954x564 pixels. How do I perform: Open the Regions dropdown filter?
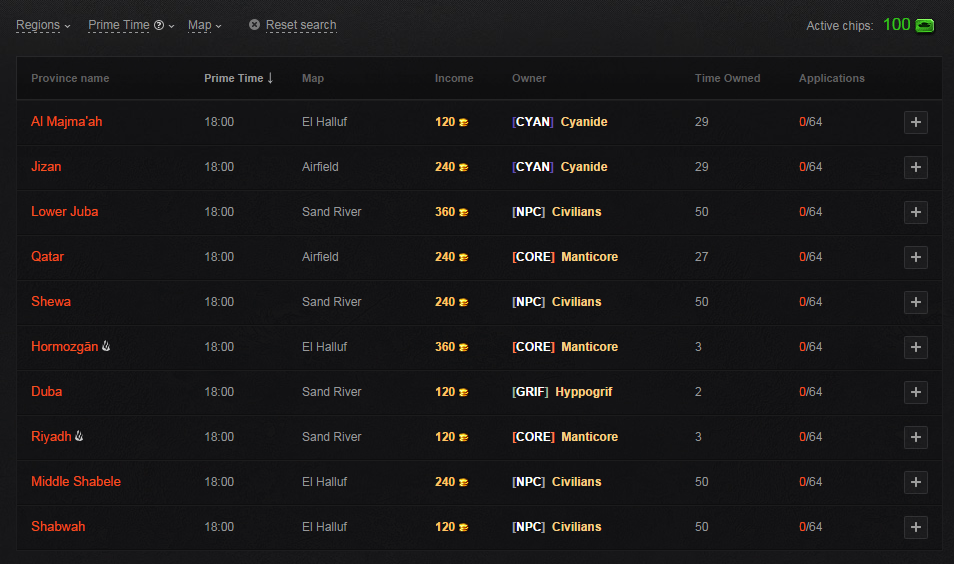(x=43, y=25)
